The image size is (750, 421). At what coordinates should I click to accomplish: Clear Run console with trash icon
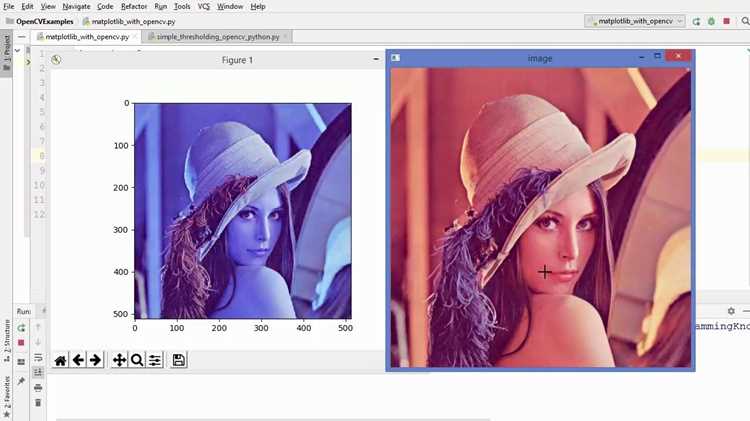pyautogui.click(x=38, y=403)
